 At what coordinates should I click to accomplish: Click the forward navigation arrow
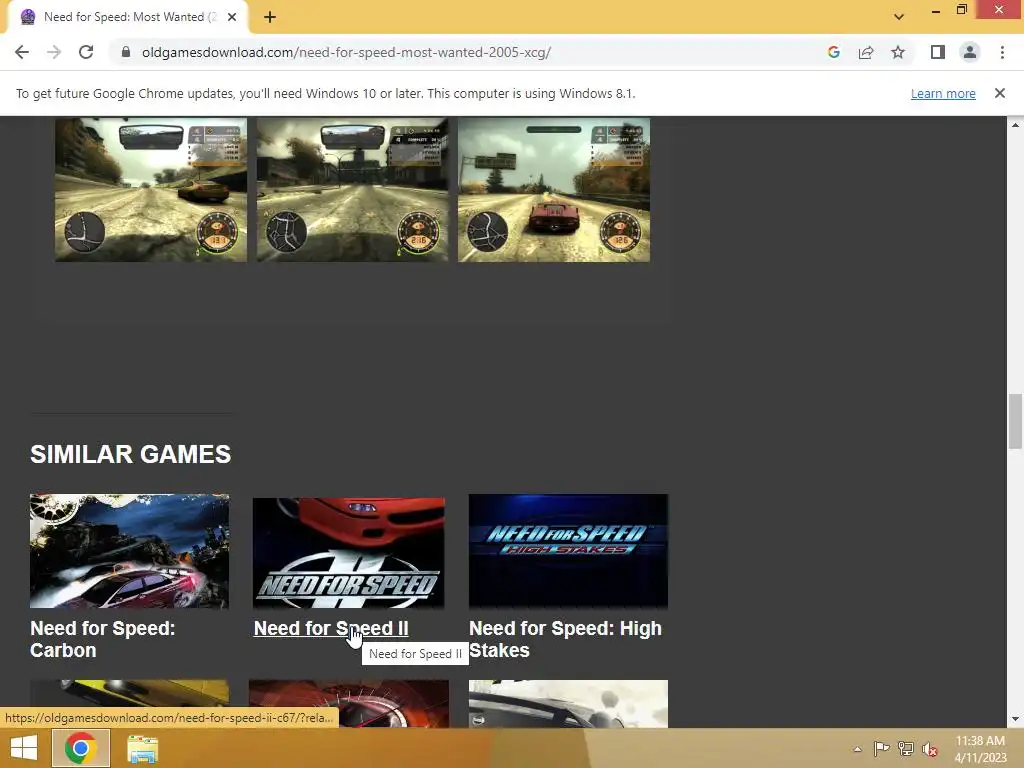coord(54,52)
